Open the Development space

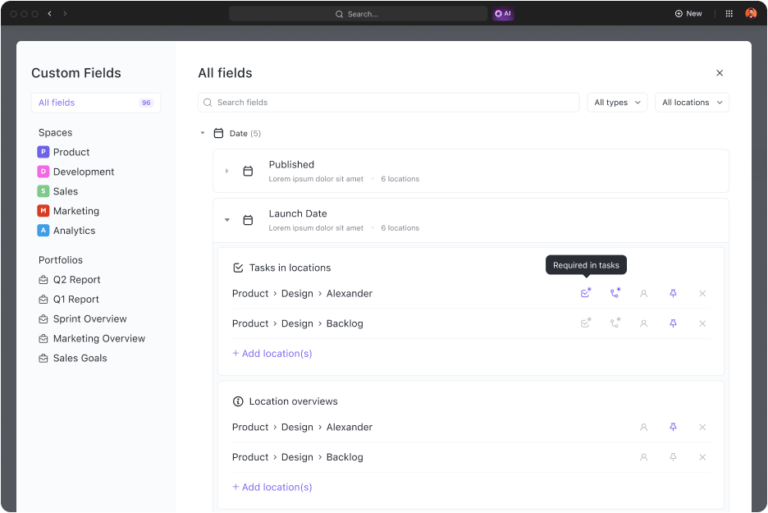tap(76, 171)
